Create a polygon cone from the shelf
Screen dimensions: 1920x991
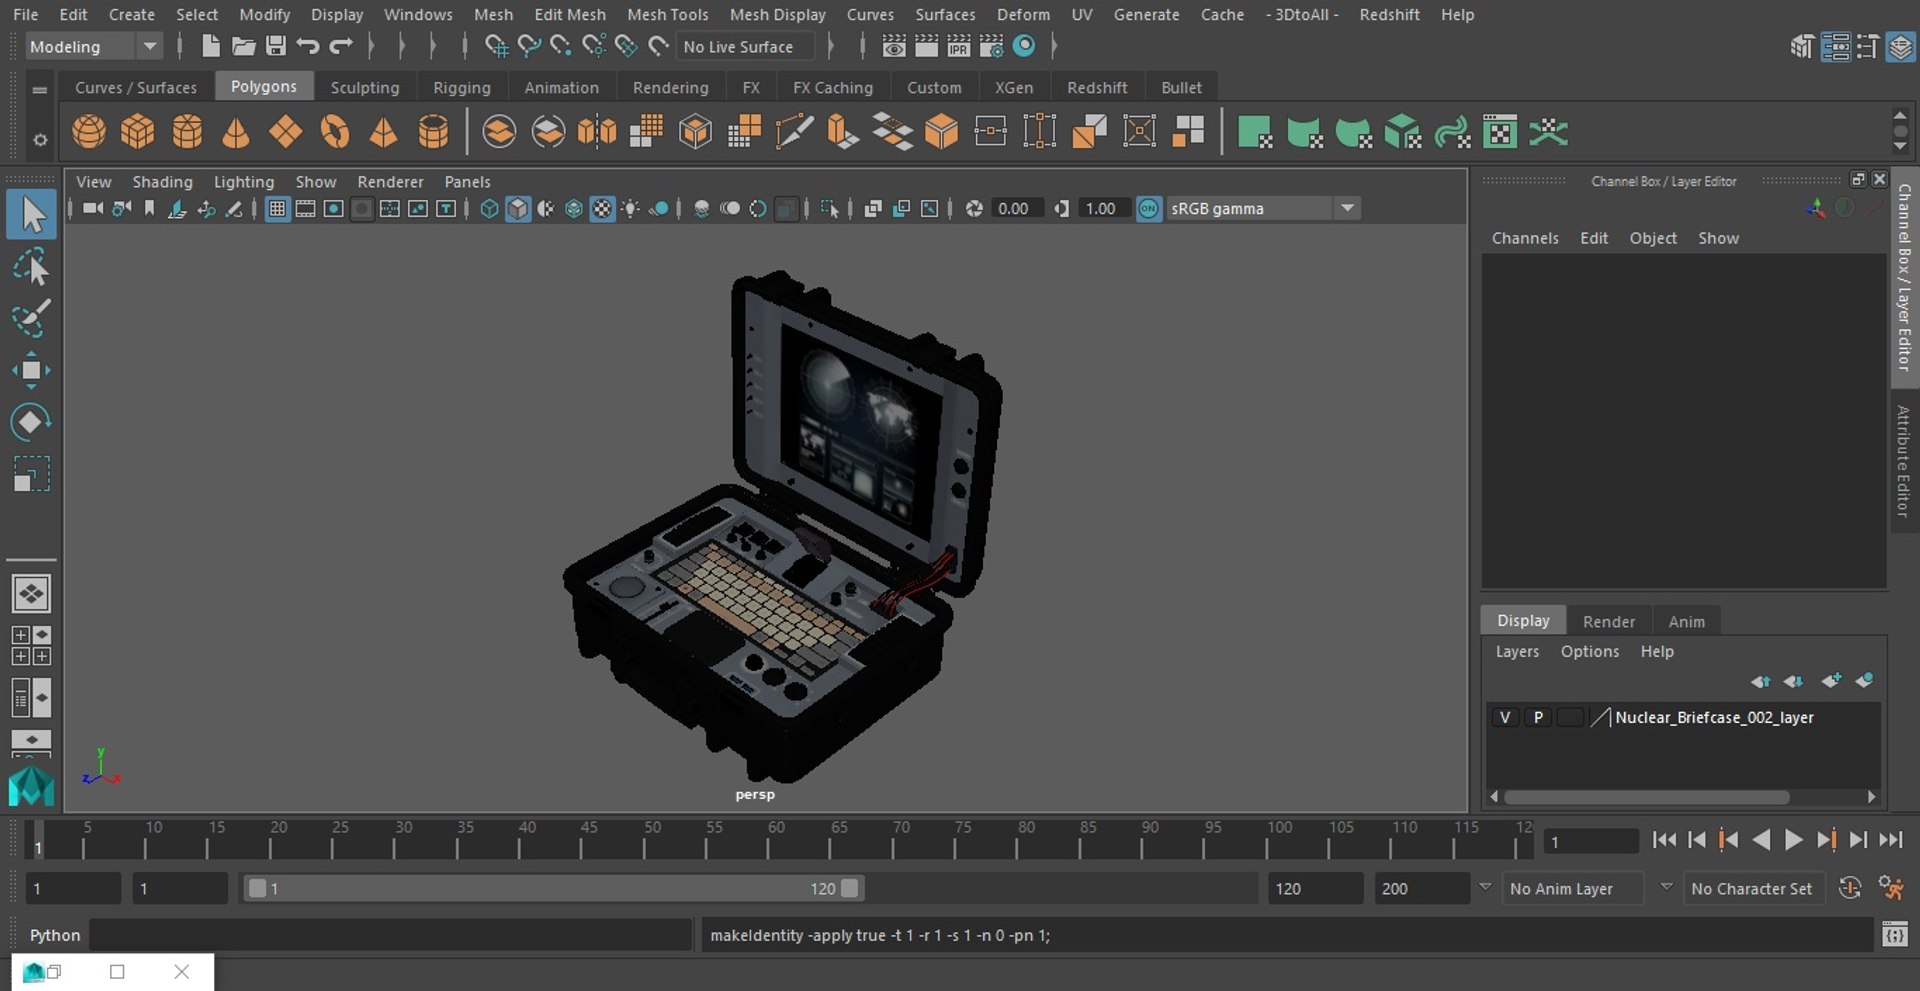tap(236, 132)
